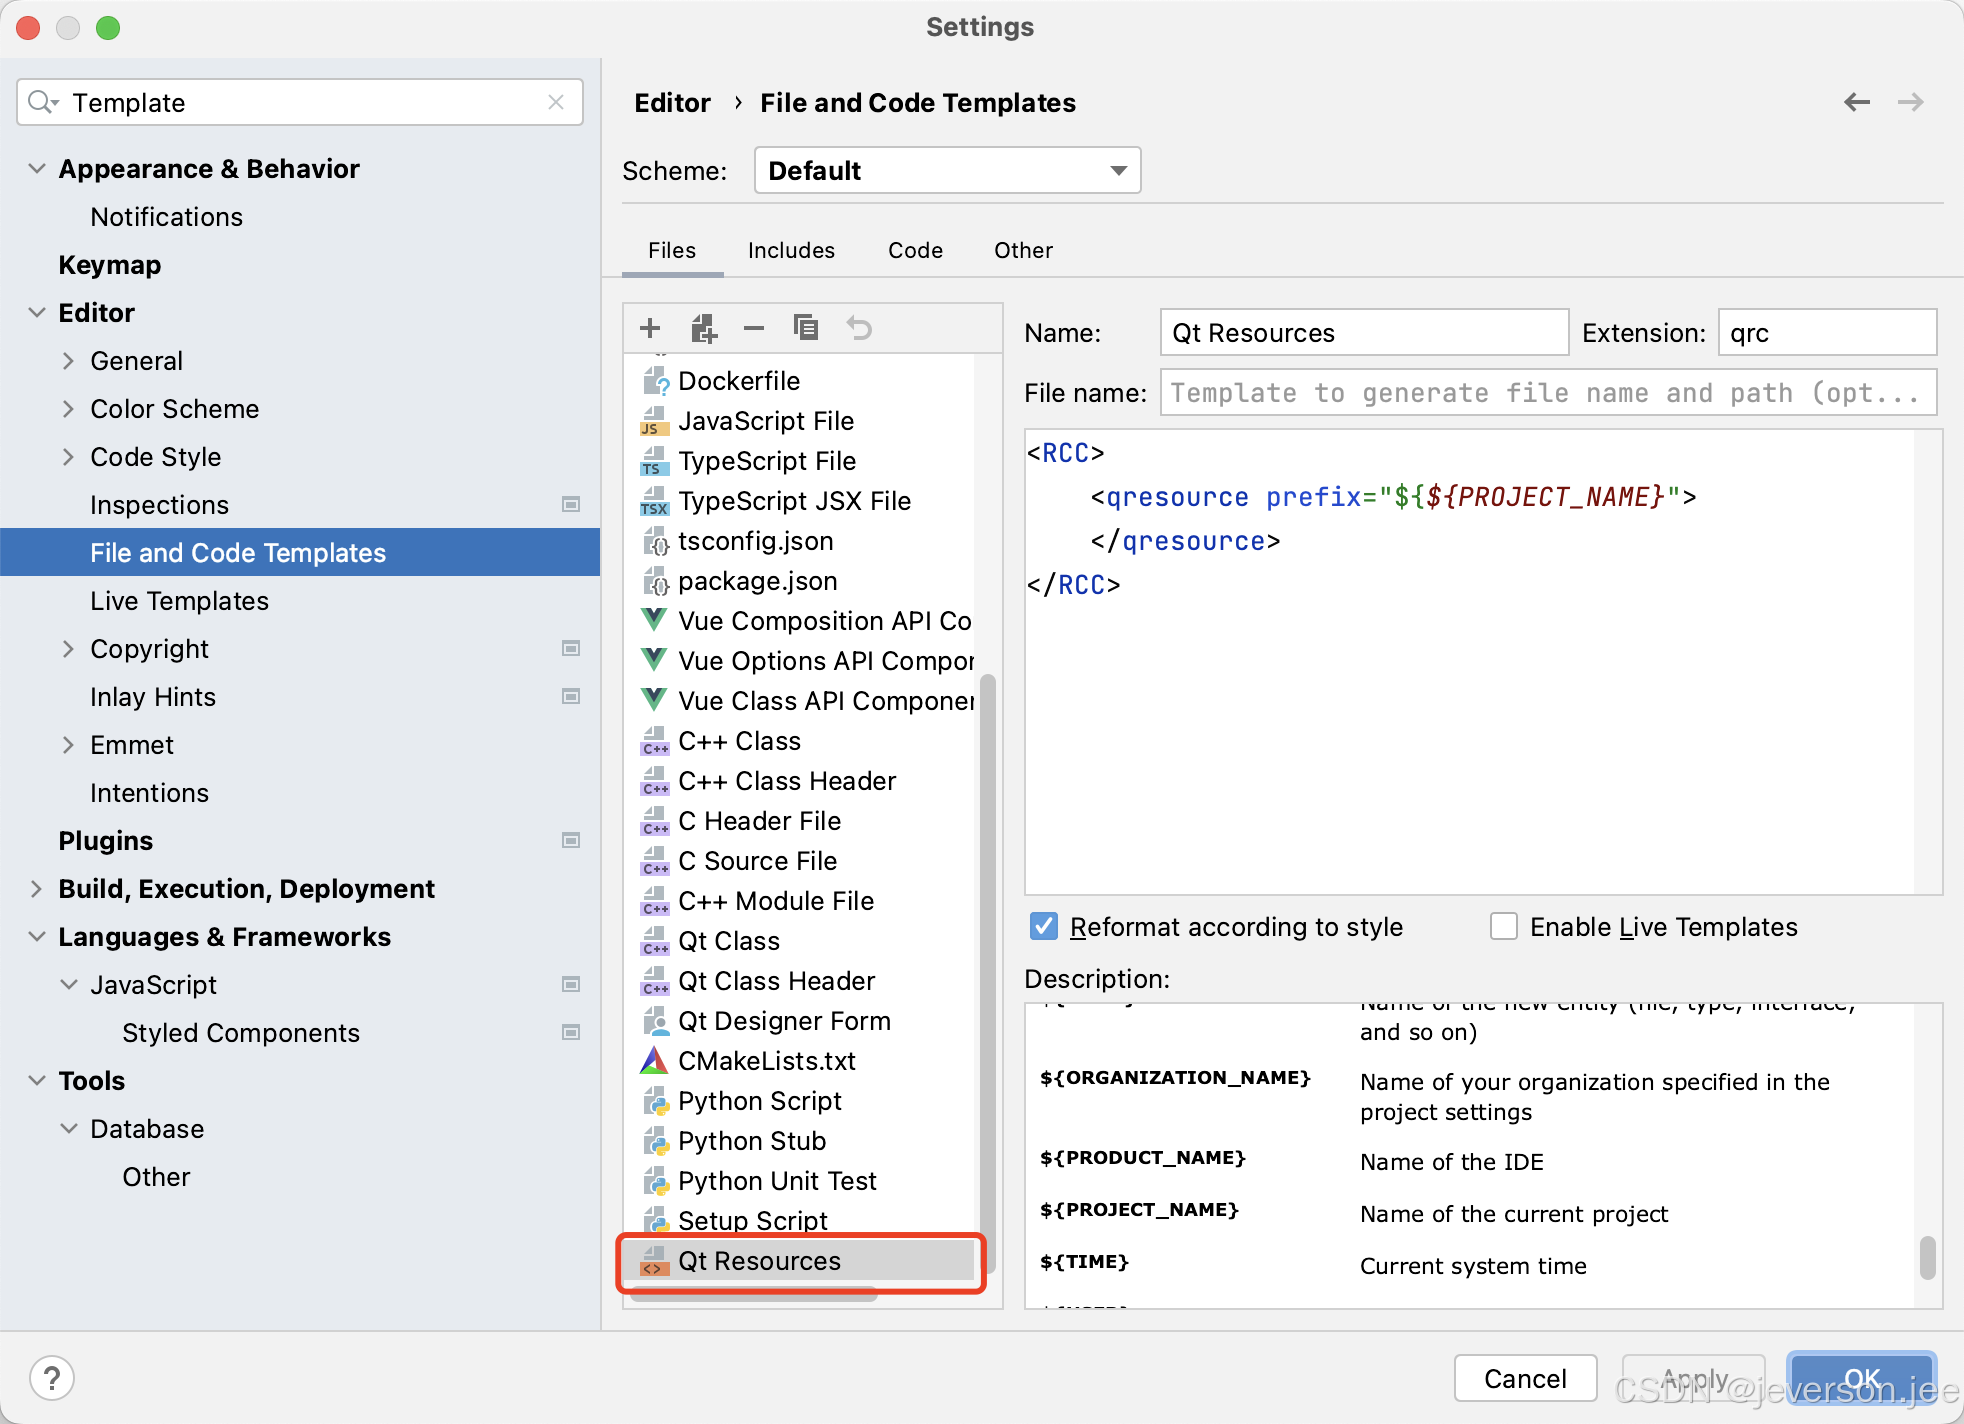This screenshot has width=1964, height=1424.
Task: Collapse Appearance & Behavior section
Action: point(37,168)
